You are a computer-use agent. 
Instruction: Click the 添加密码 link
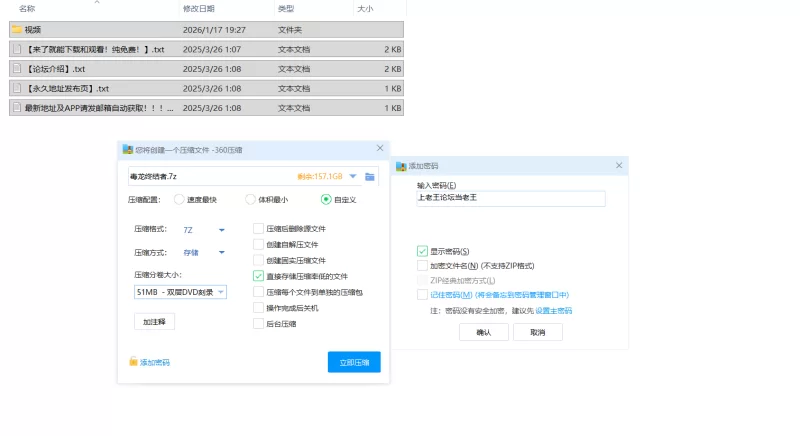click(155, 362)
